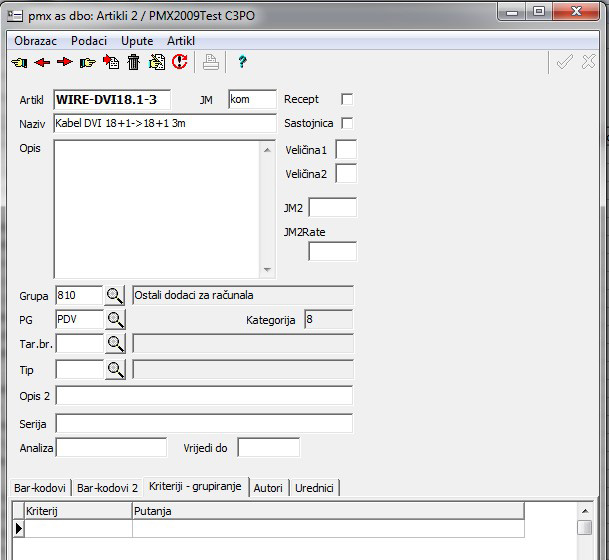Click inside the Opis text area

(157, 209)
